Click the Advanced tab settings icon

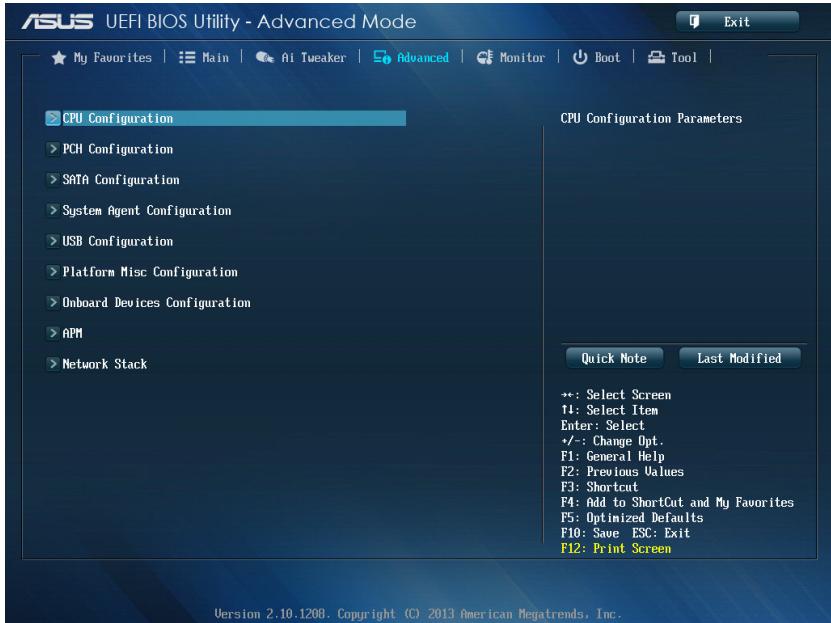coord(382,57)
